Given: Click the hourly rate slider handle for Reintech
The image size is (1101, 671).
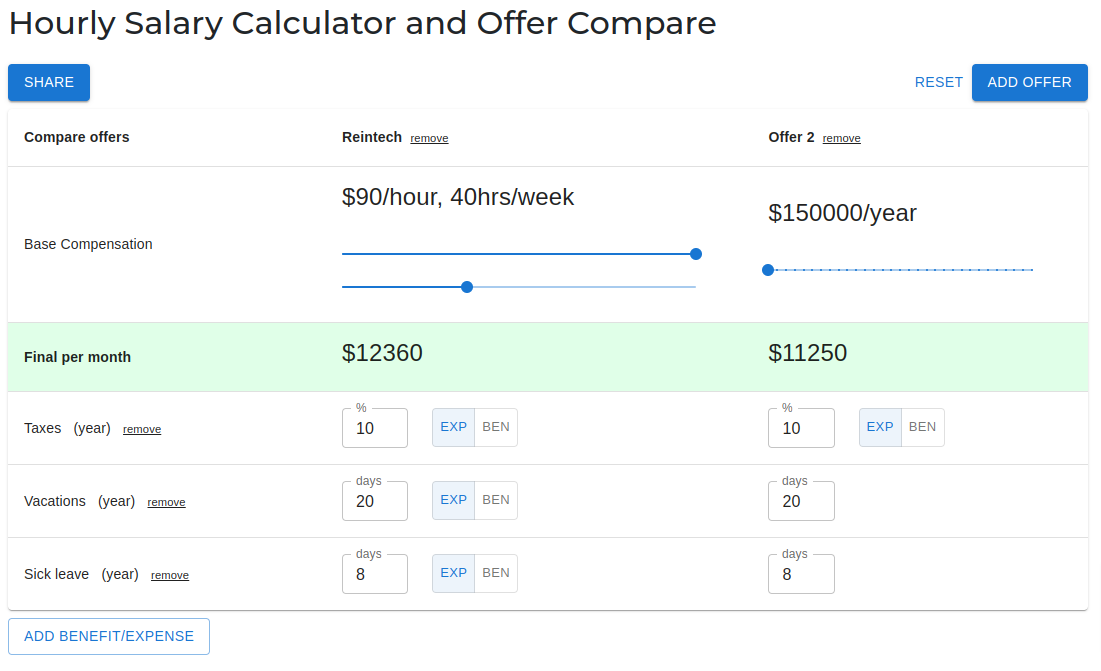Looking at the screenshot, I should click(x=695, y=254).
